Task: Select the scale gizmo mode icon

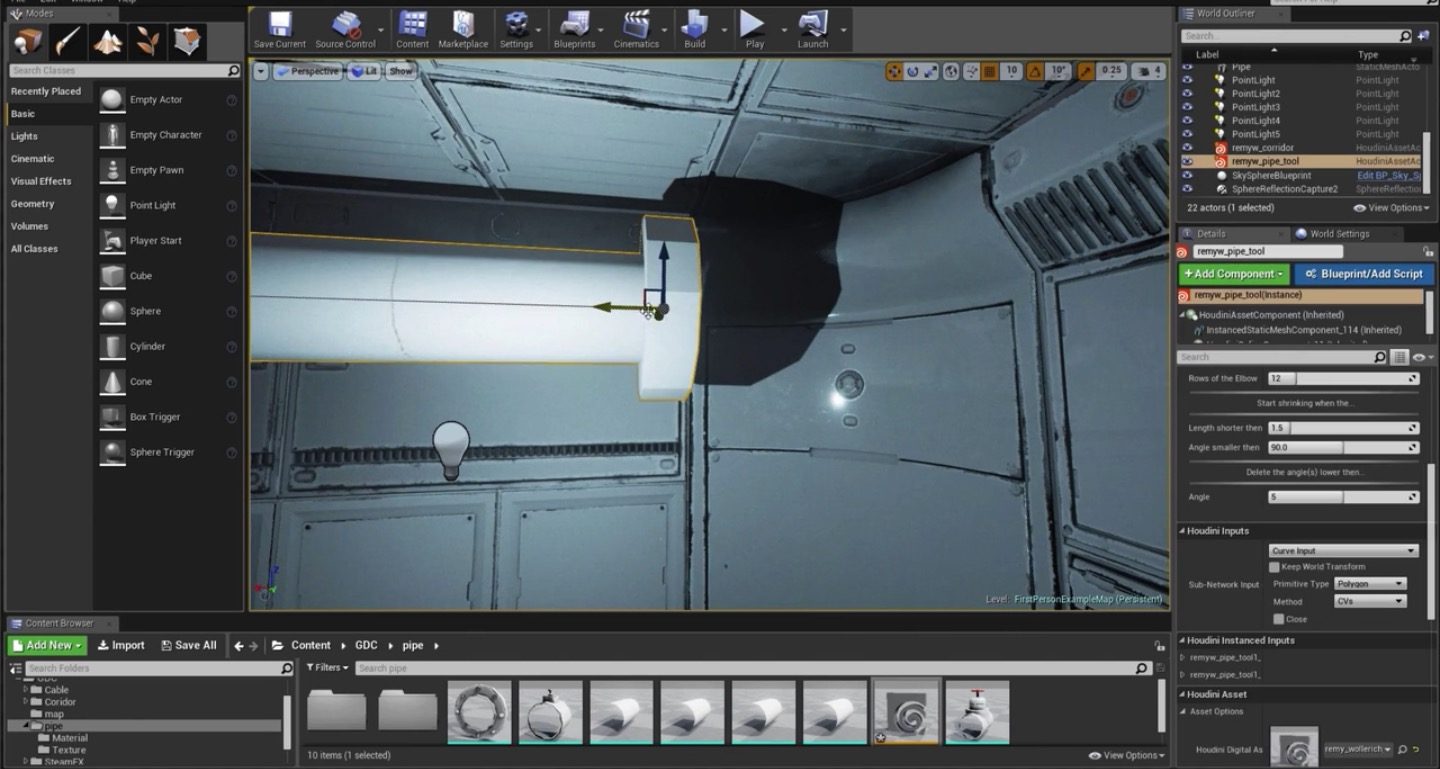Action: pos(932,71)
